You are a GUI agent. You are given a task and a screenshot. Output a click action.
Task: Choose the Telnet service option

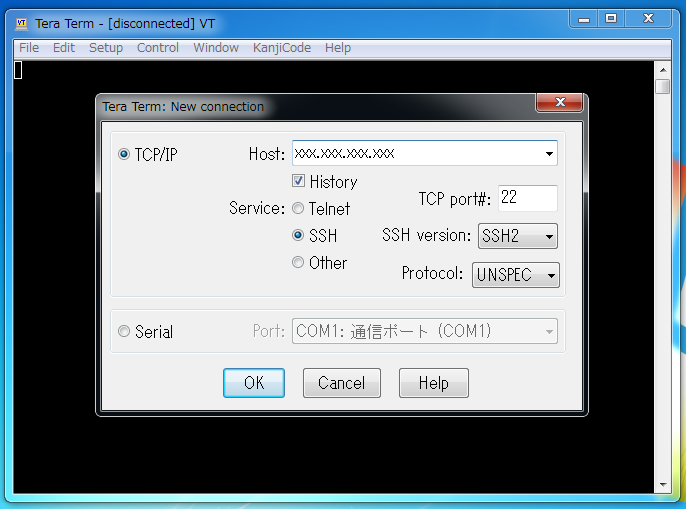(298, 208)
